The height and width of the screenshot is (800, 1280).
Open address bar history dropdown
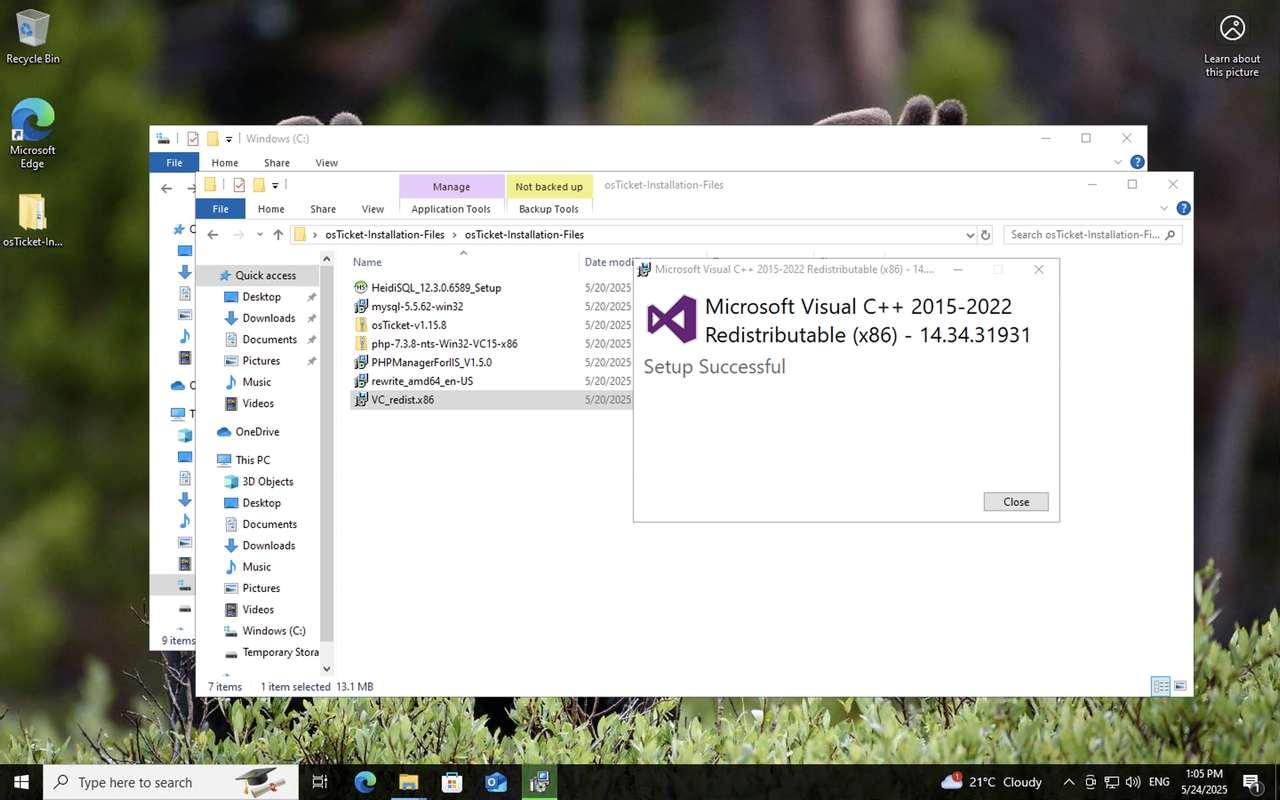coord(969,235)
